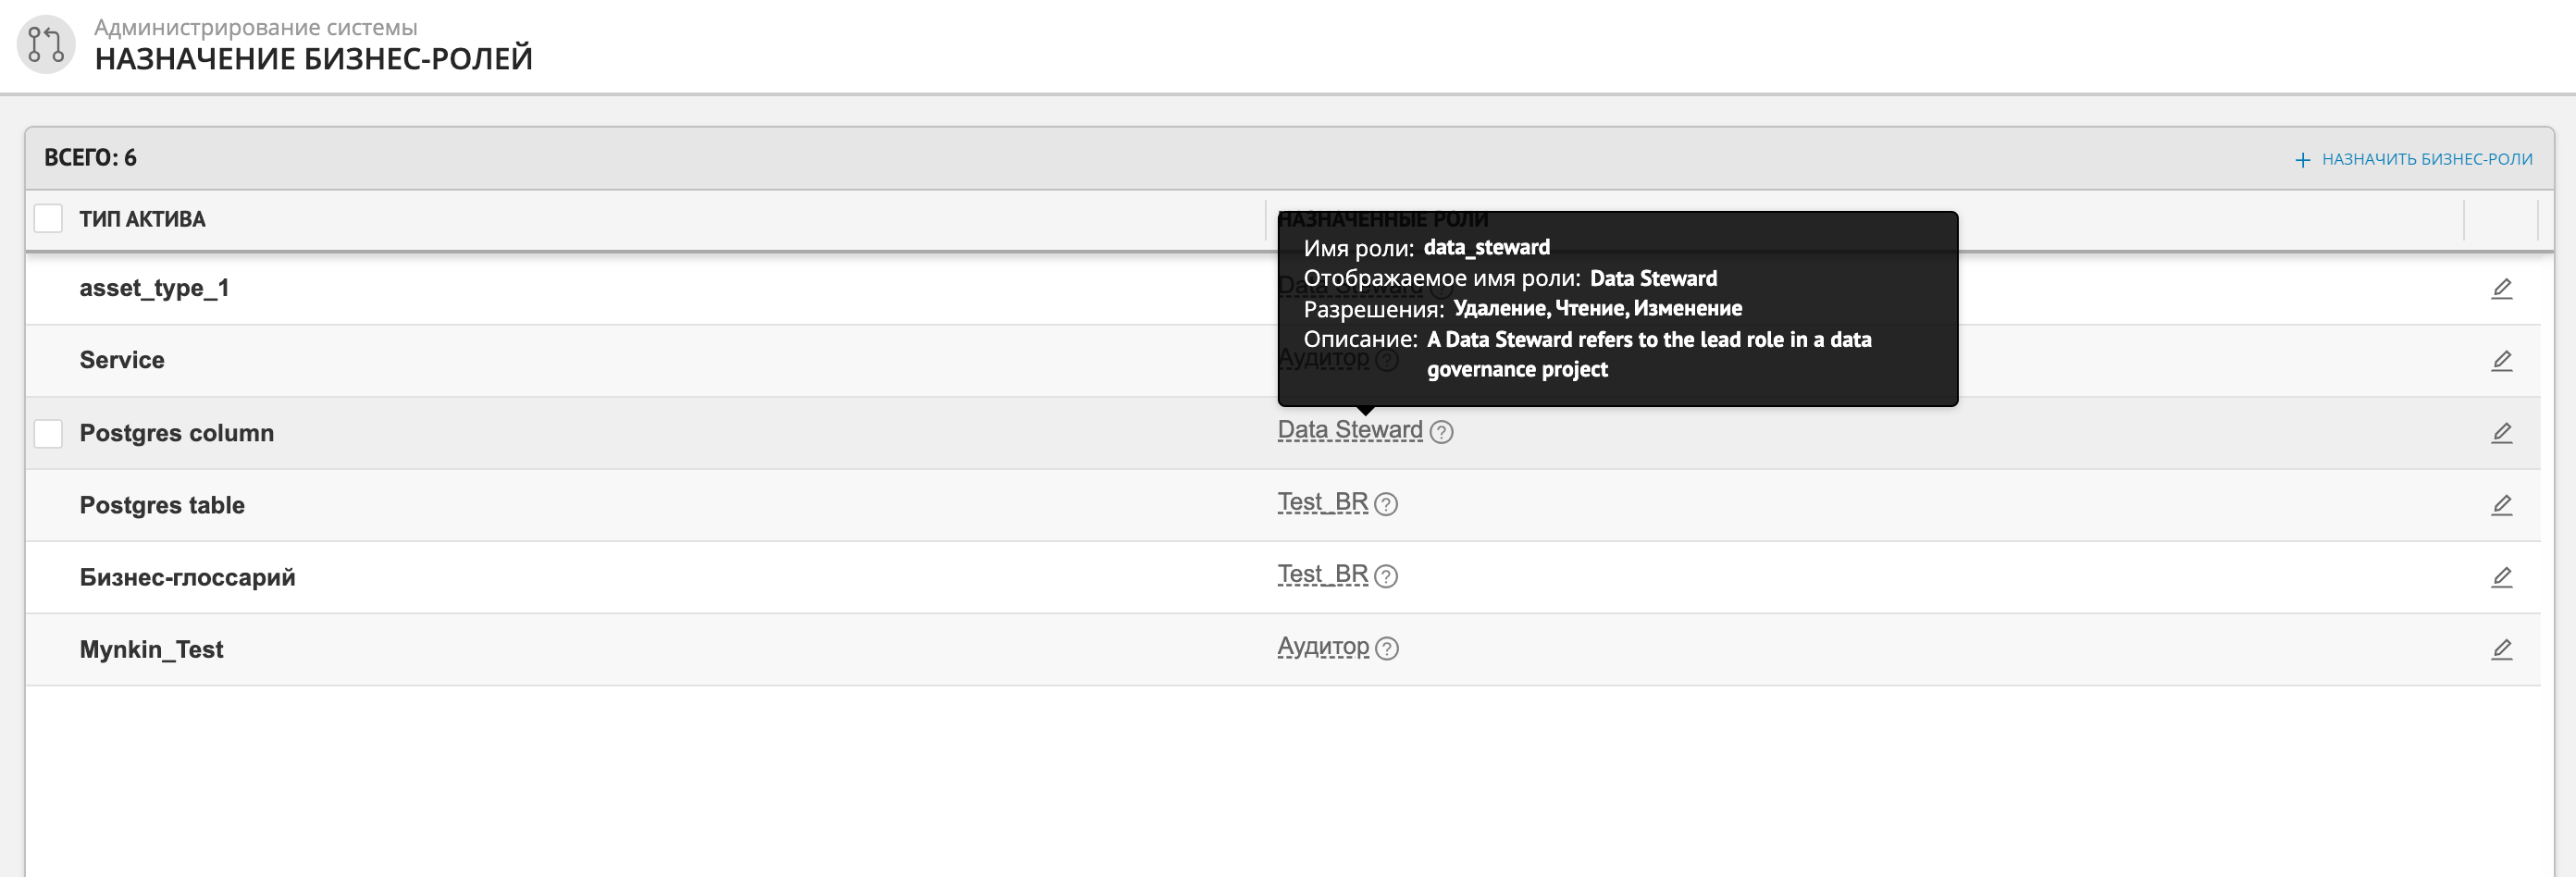Edit the asset_type_1 row with pencil icon
This screenshot has width=2576, height=877.
pyautogui.click(x=2500, y=289)
